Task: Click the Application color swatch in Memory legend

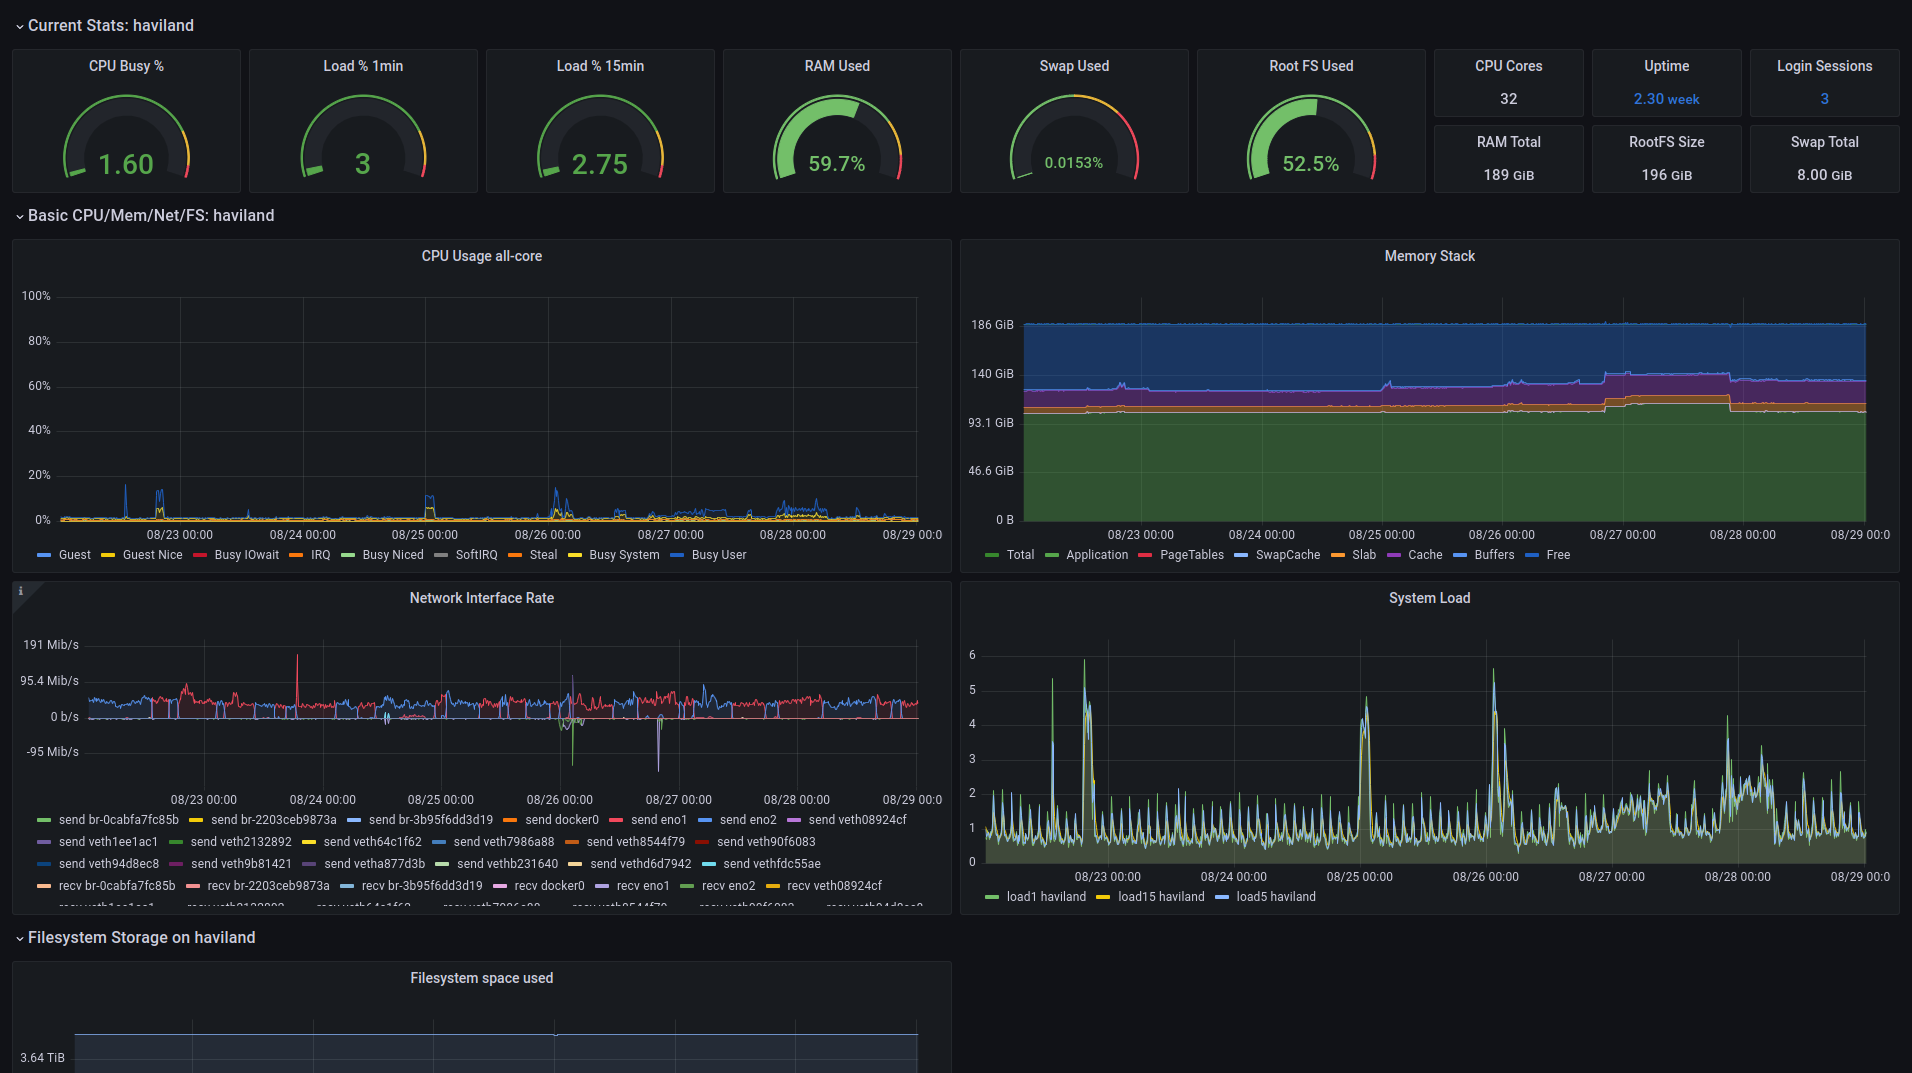Action: (1051, 555)
